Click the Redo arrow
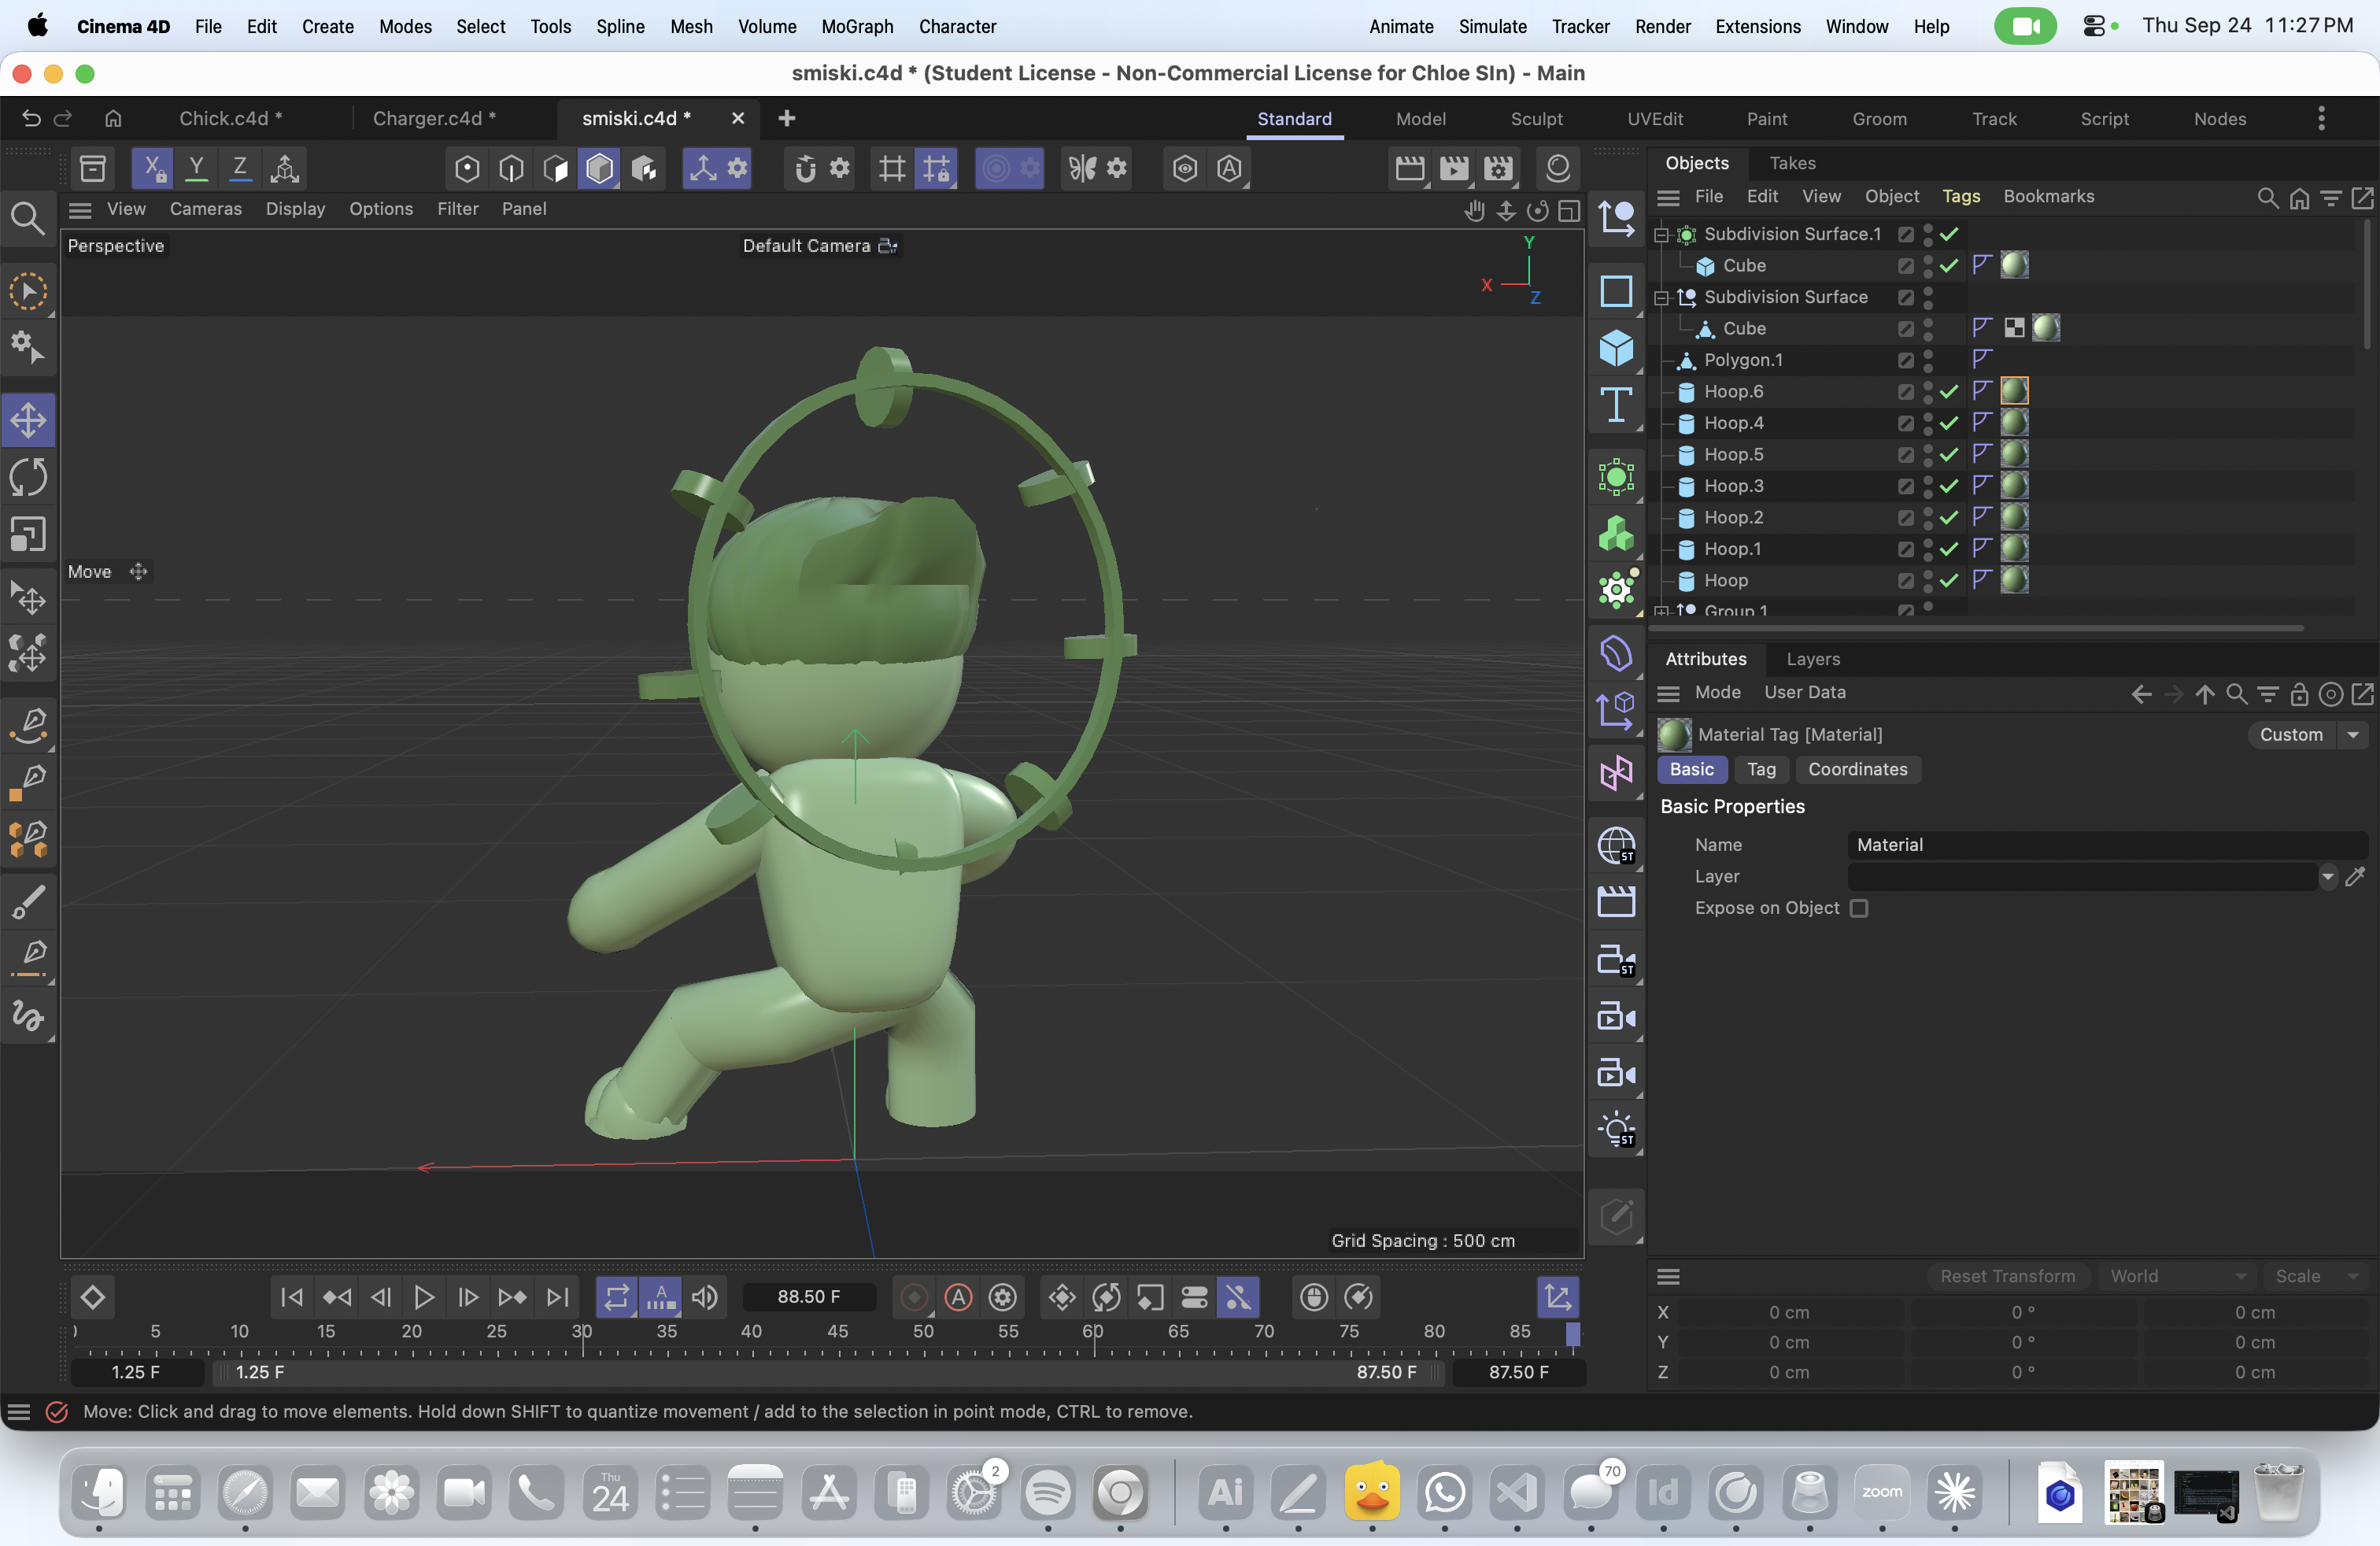 coord(63,118)
